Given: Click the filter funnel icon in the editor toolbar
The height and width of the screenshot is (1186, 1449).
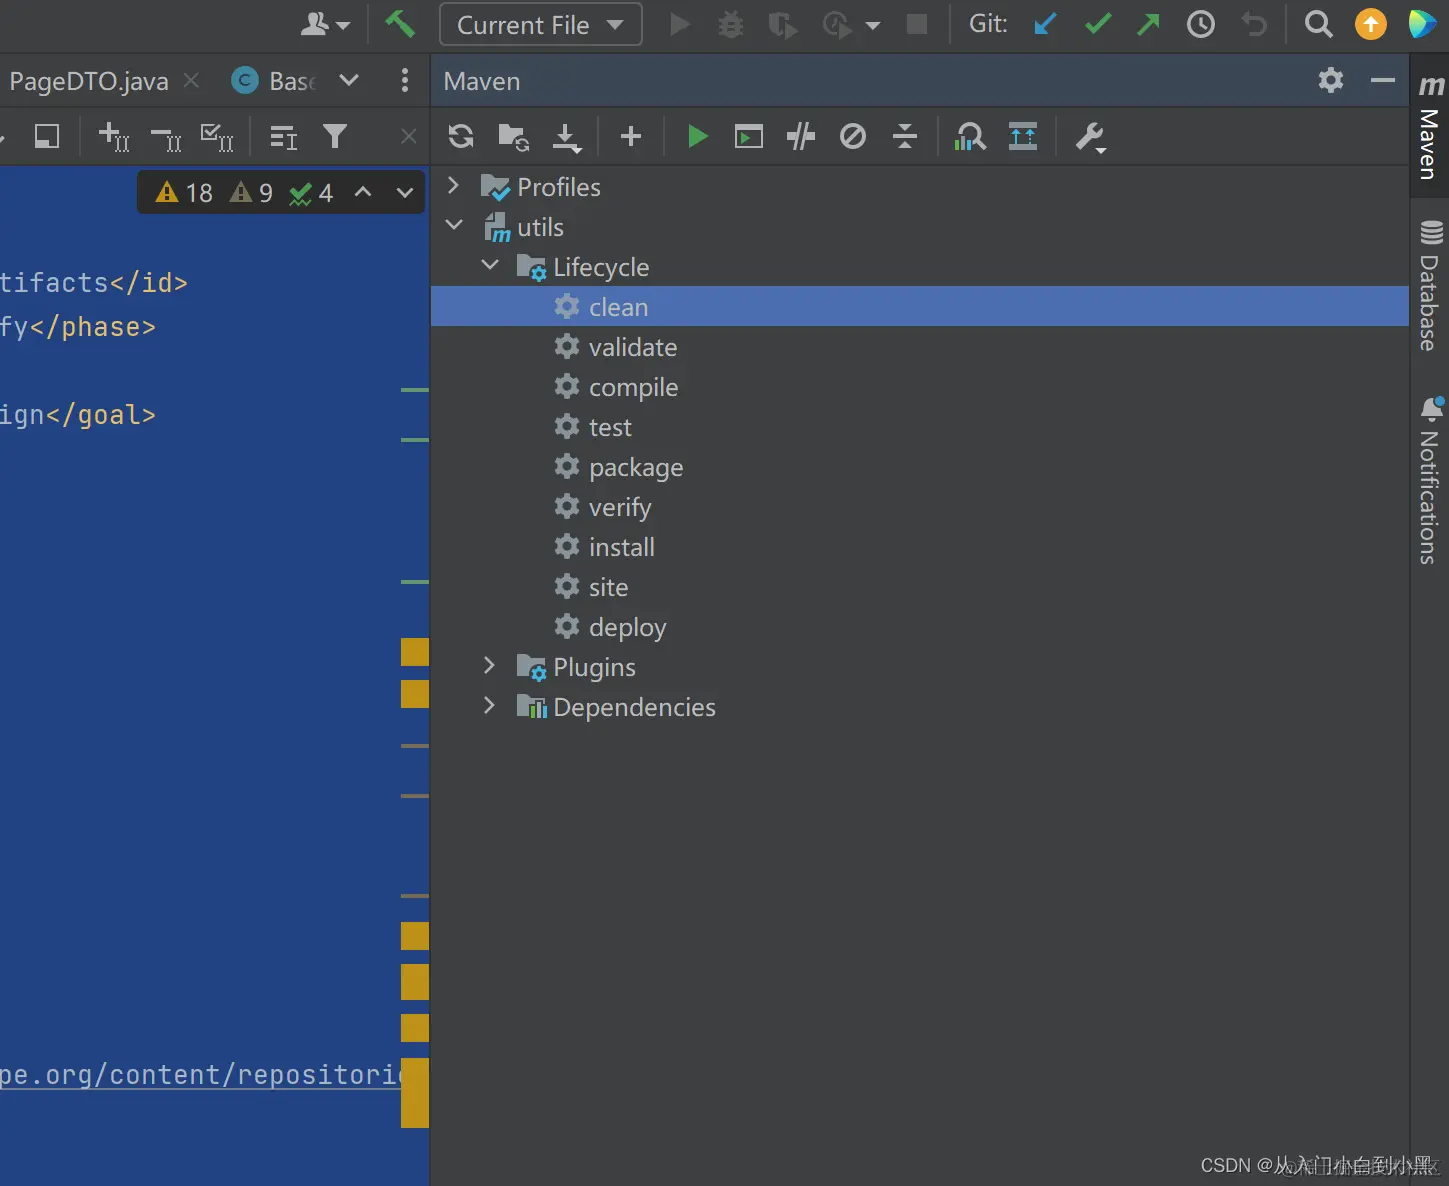Looking at the screenshot, I should pos(335,136).
